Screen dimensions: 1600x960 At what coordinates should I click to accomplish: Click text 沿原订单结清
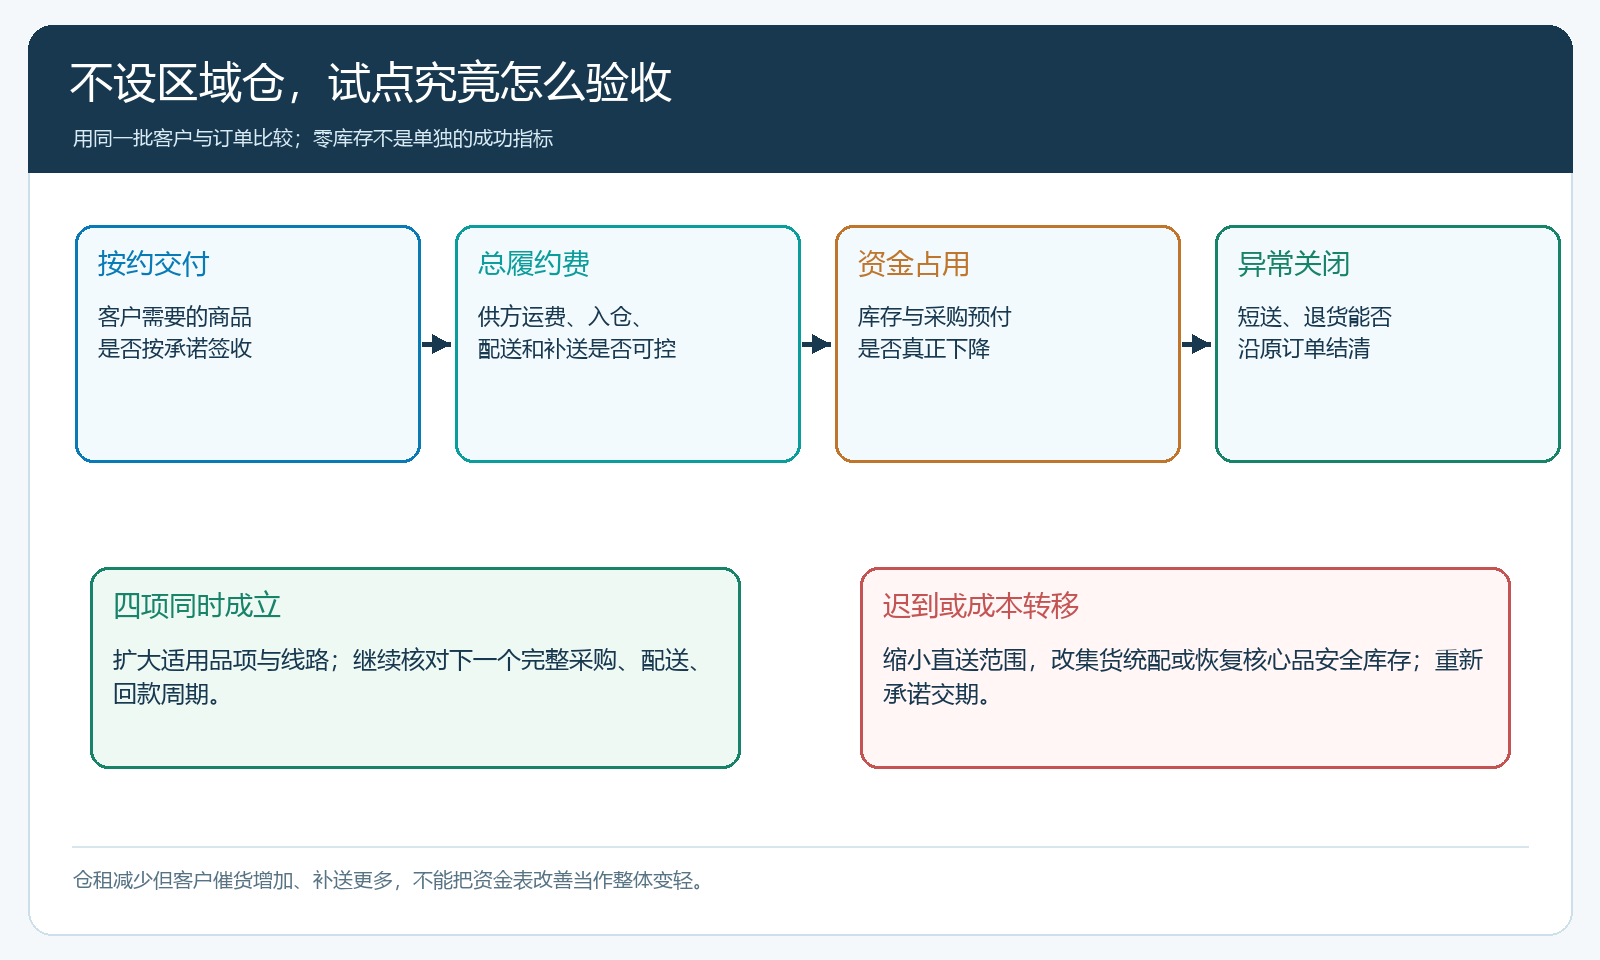coord(1304,349)
